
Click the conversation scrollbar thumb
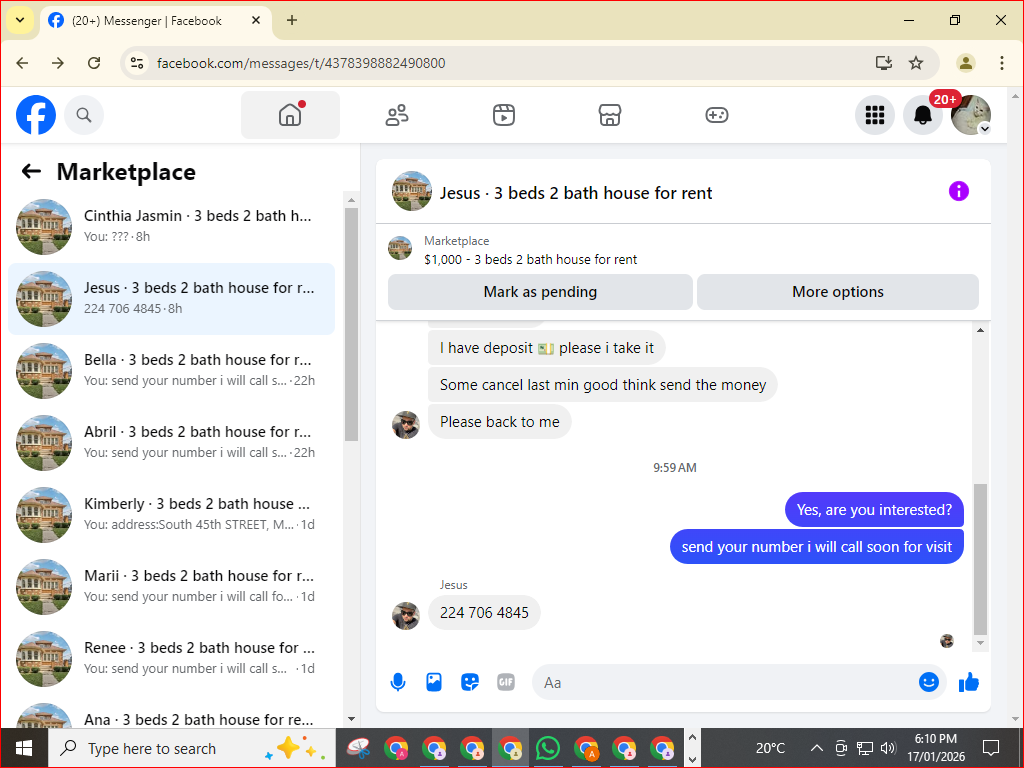click(x=980, y=560)
